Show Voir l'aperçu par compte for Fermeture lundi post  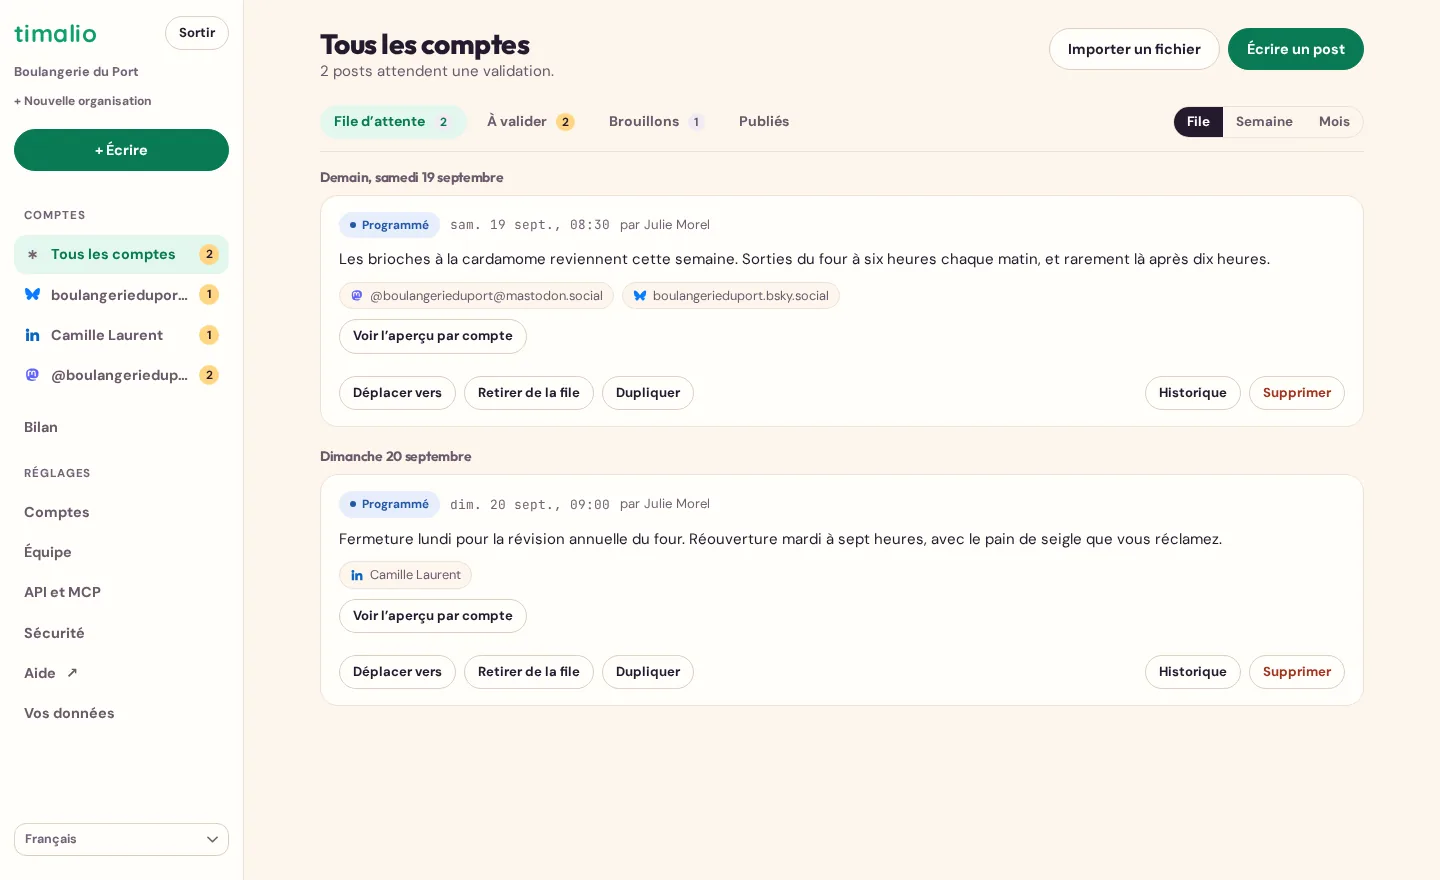(433, 616)
